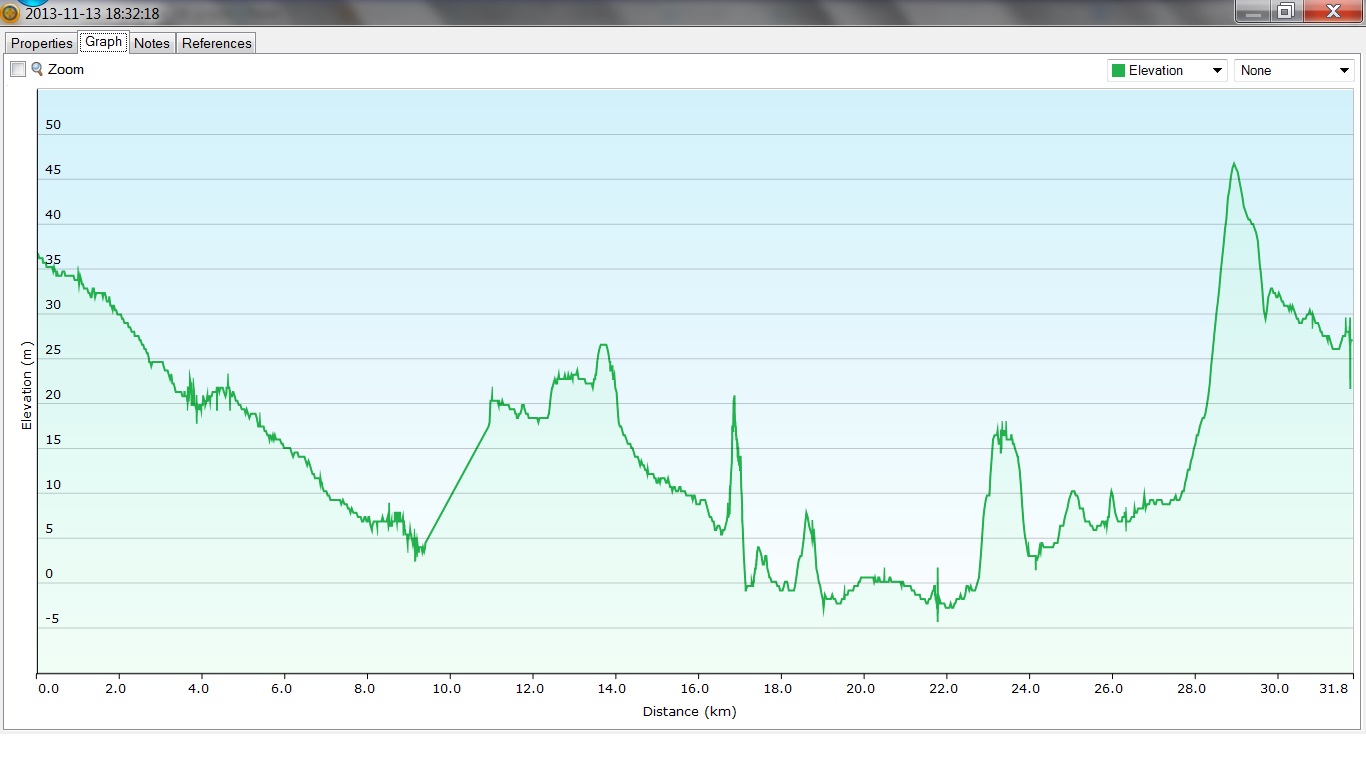
Task: Restore down the activity window
Action: point(1286,11)
